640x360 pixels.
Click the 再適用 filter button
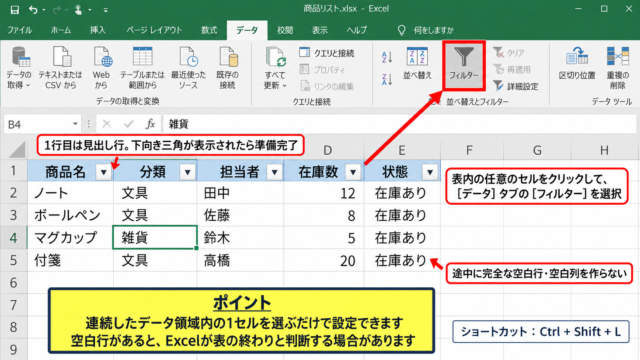pyautogui.click(x=512, y=70)
